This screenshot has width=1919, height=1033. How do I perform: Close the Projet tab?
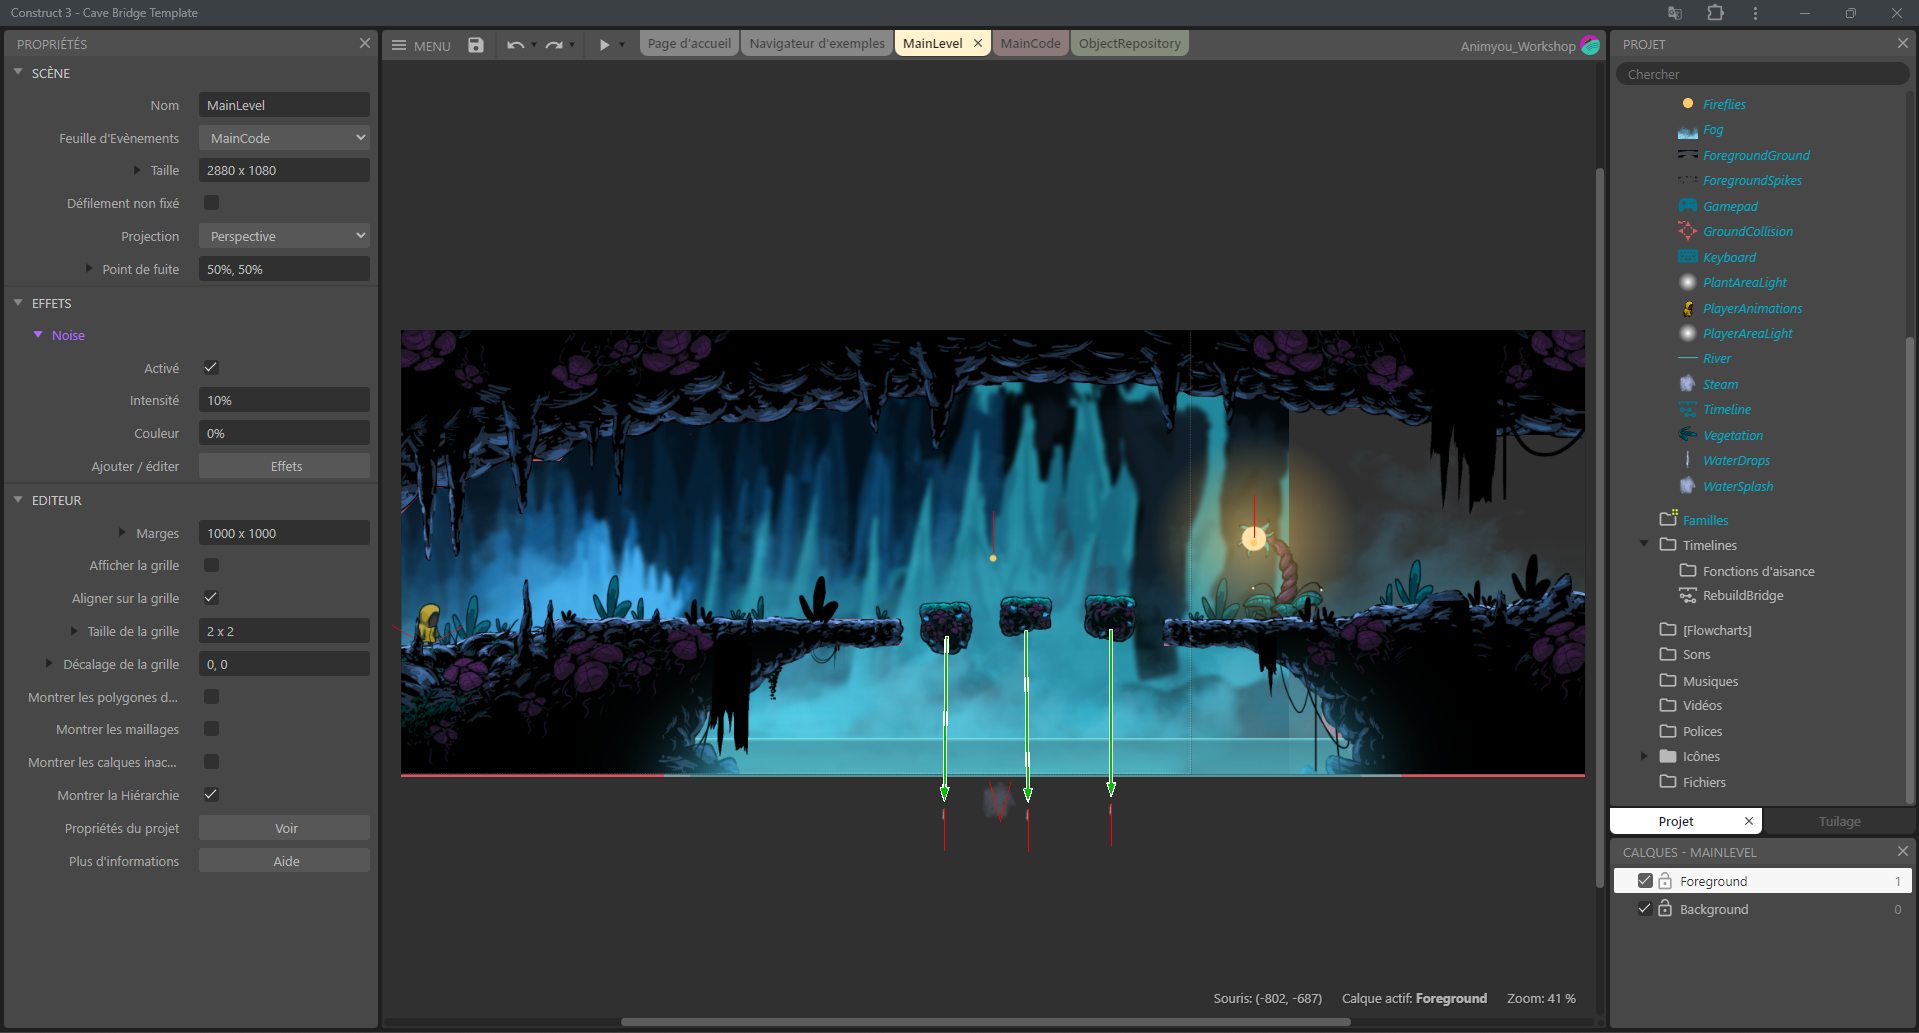point(1749,821)
